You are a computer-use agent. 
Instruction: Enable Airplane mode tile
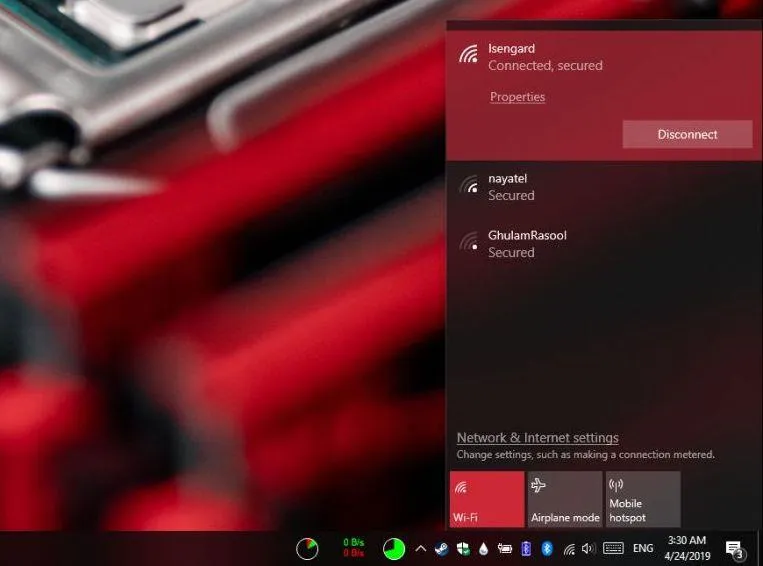[565, 499]
